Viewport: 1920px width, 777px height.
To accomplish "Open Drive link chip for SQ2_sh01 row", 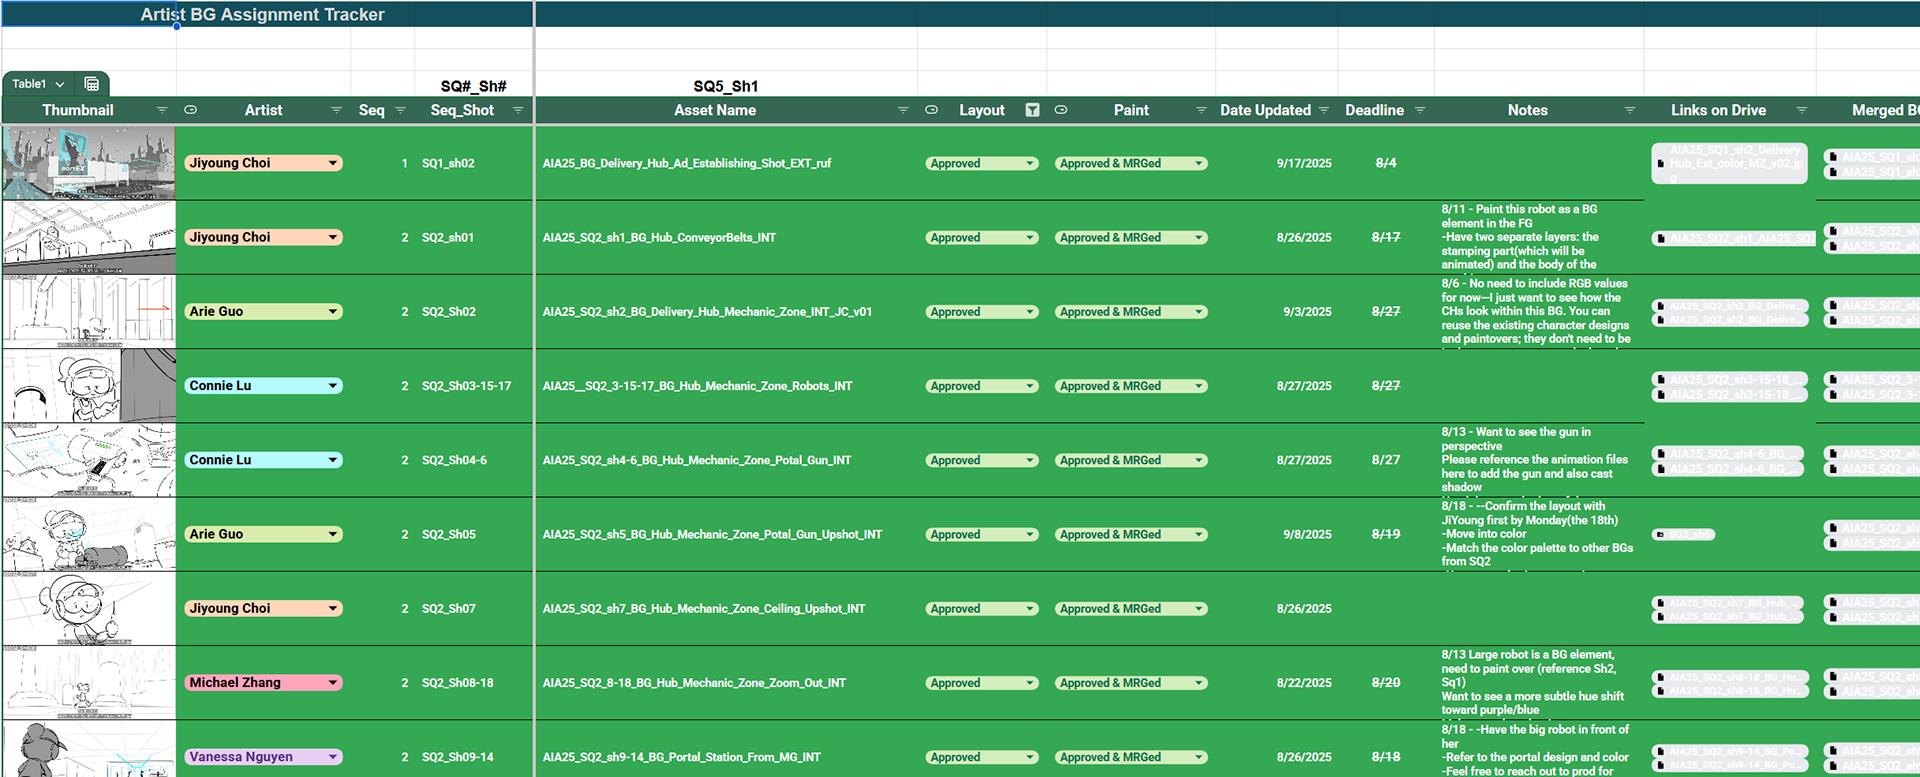I will pyautogui.click(x=1733, y=238).
